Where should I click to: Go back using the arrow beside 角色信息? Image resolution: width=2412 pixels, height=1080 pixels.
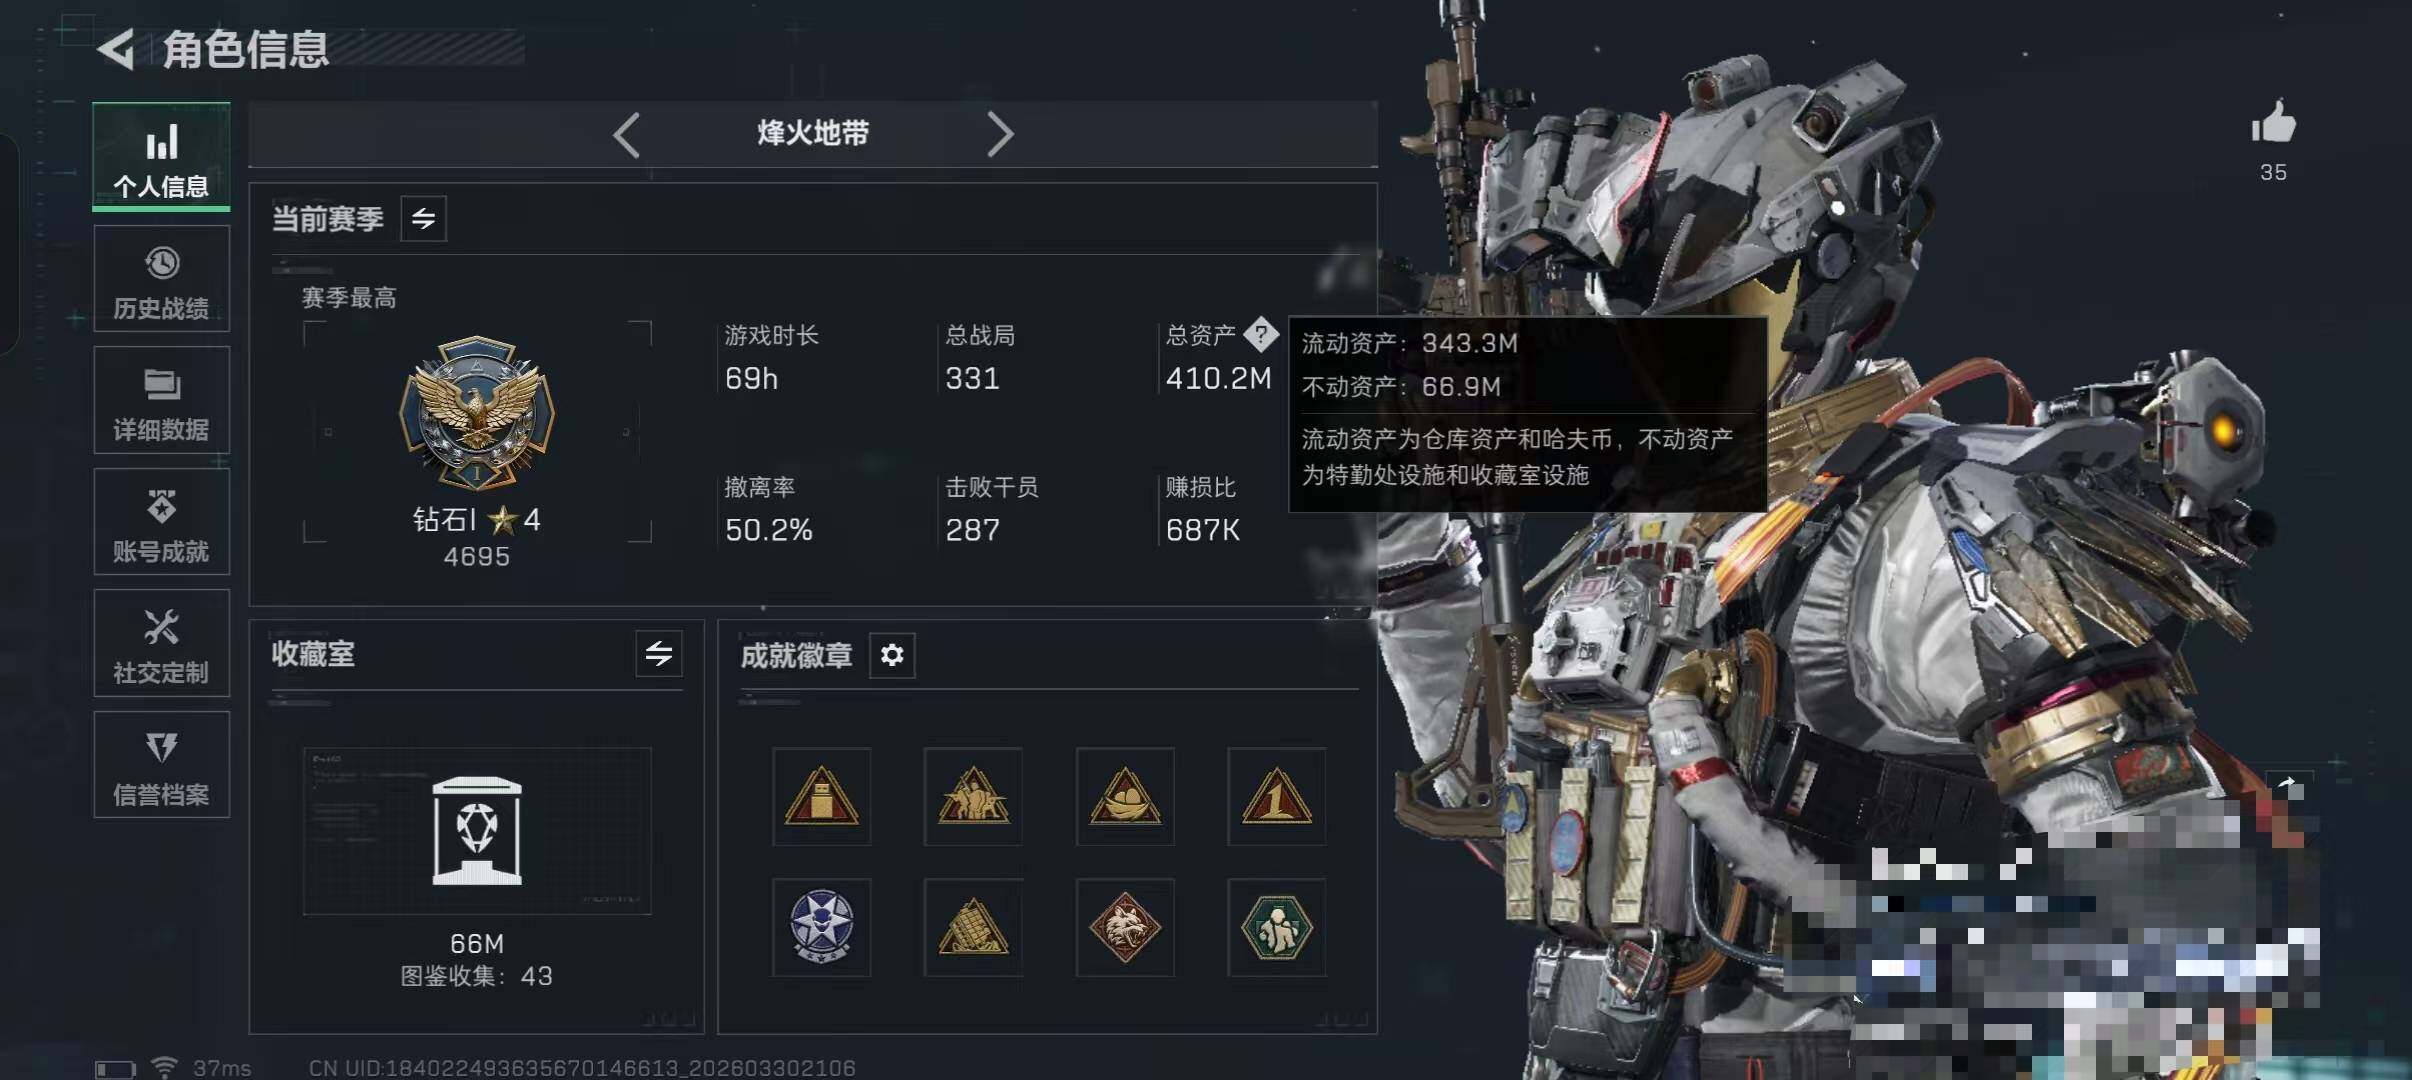pyautogui.click(x=116, y=49)
